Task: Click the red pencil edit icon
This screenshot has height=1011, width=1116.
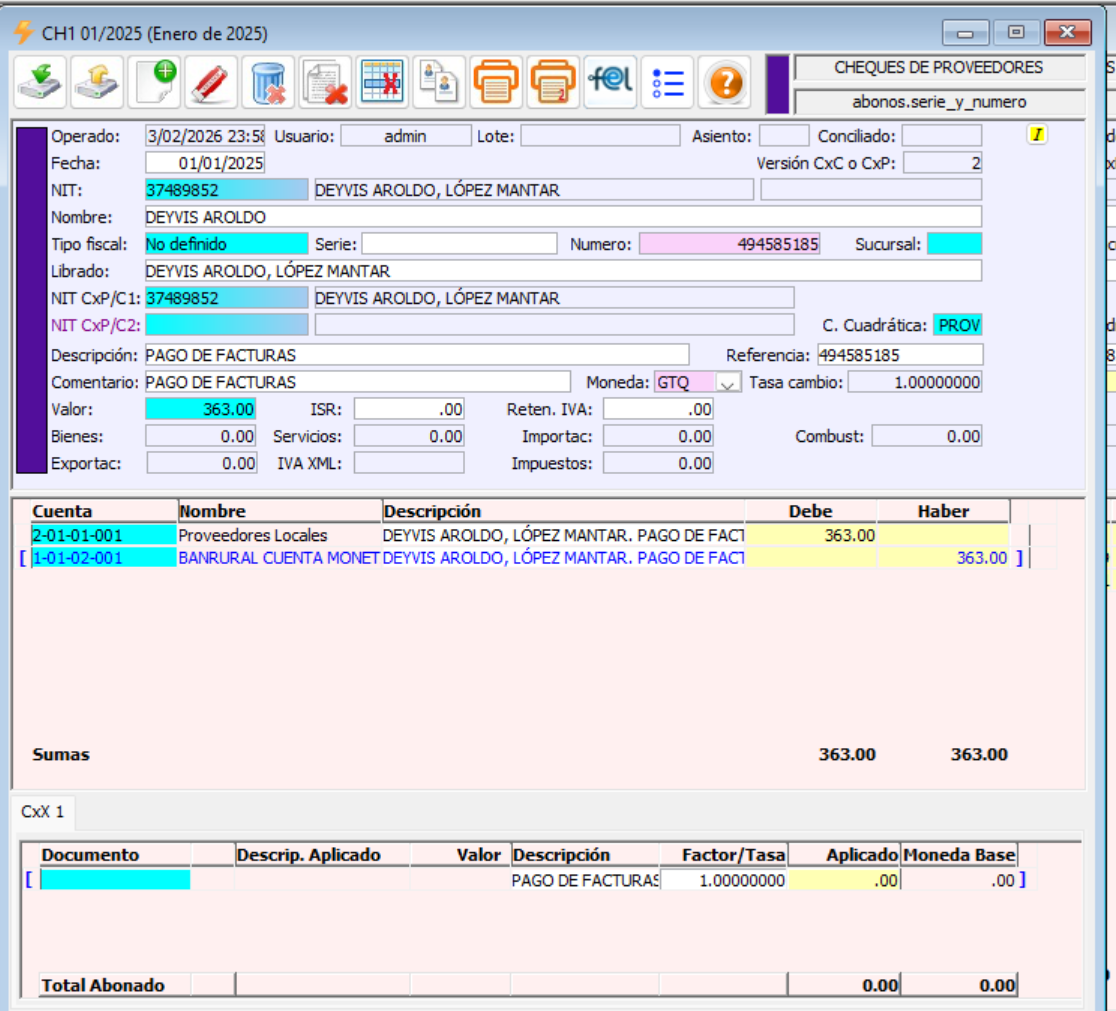Action: coord(211,82)
